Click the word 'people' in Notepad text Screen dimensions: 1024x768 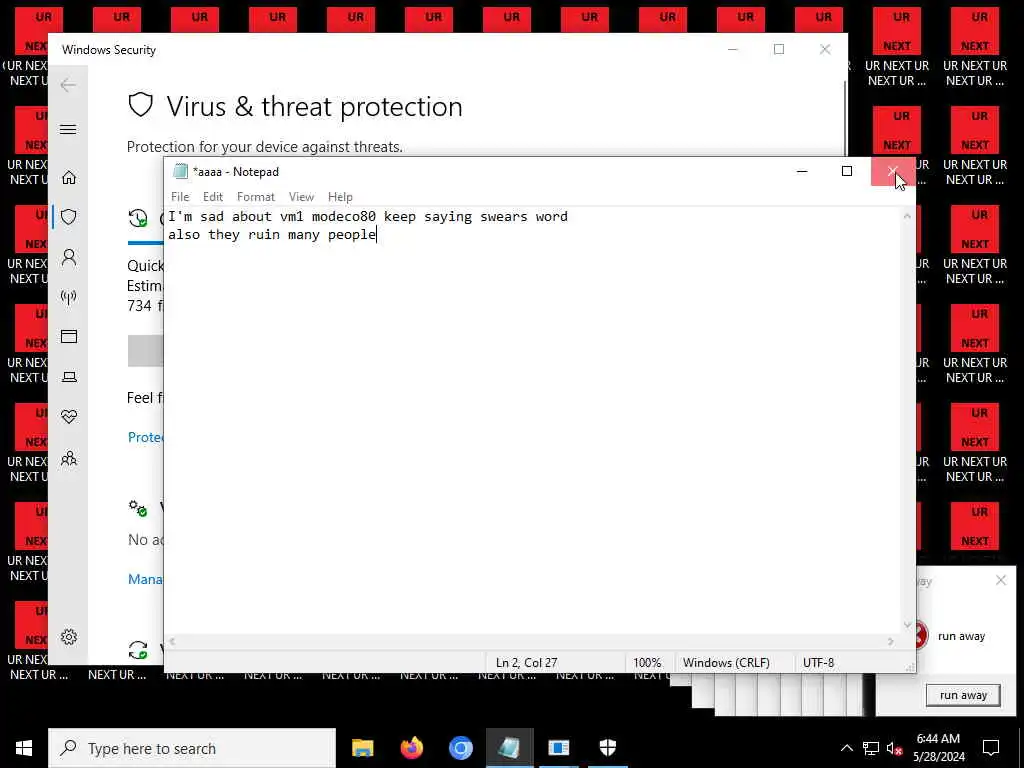pyautogui.click(x=351, y=234)
